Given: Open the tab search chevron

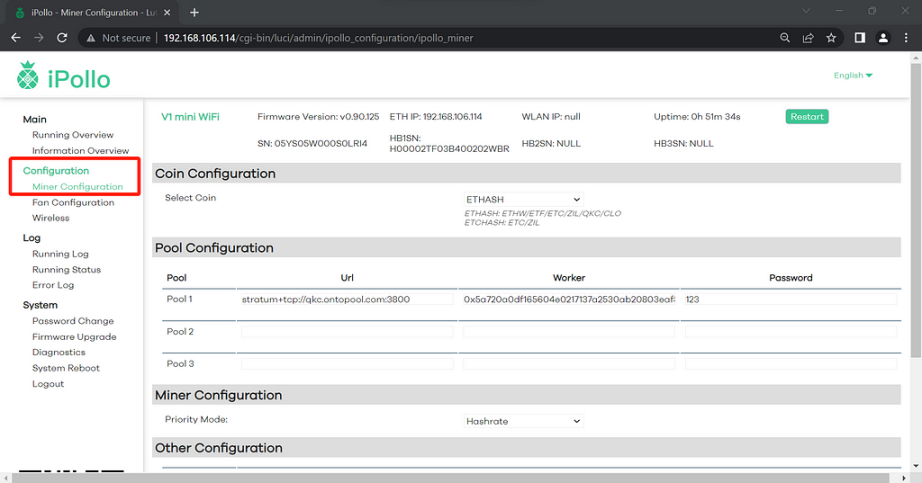Looking at the screenshot, I should 806,11.
